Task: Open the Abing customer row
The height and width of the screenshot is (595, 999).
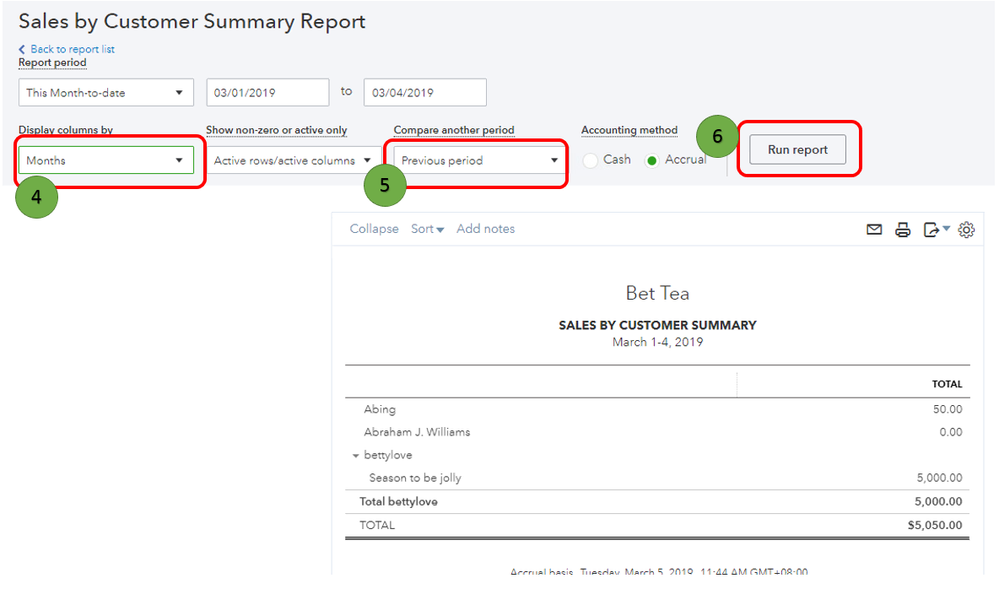Action: [380, 409]
